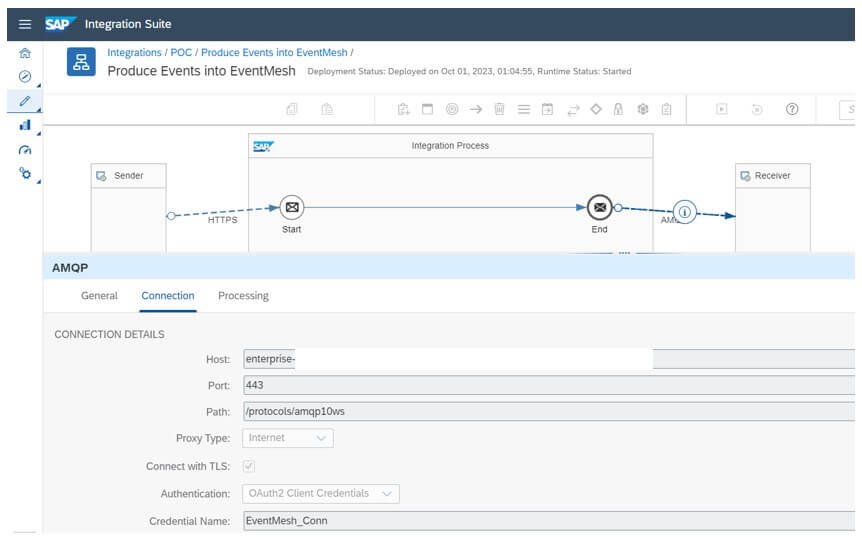Image resolution: width=862 pixels, height=537 pixels.
Task: Open the Integrations breadcrumb link
Action: (134, 52)
